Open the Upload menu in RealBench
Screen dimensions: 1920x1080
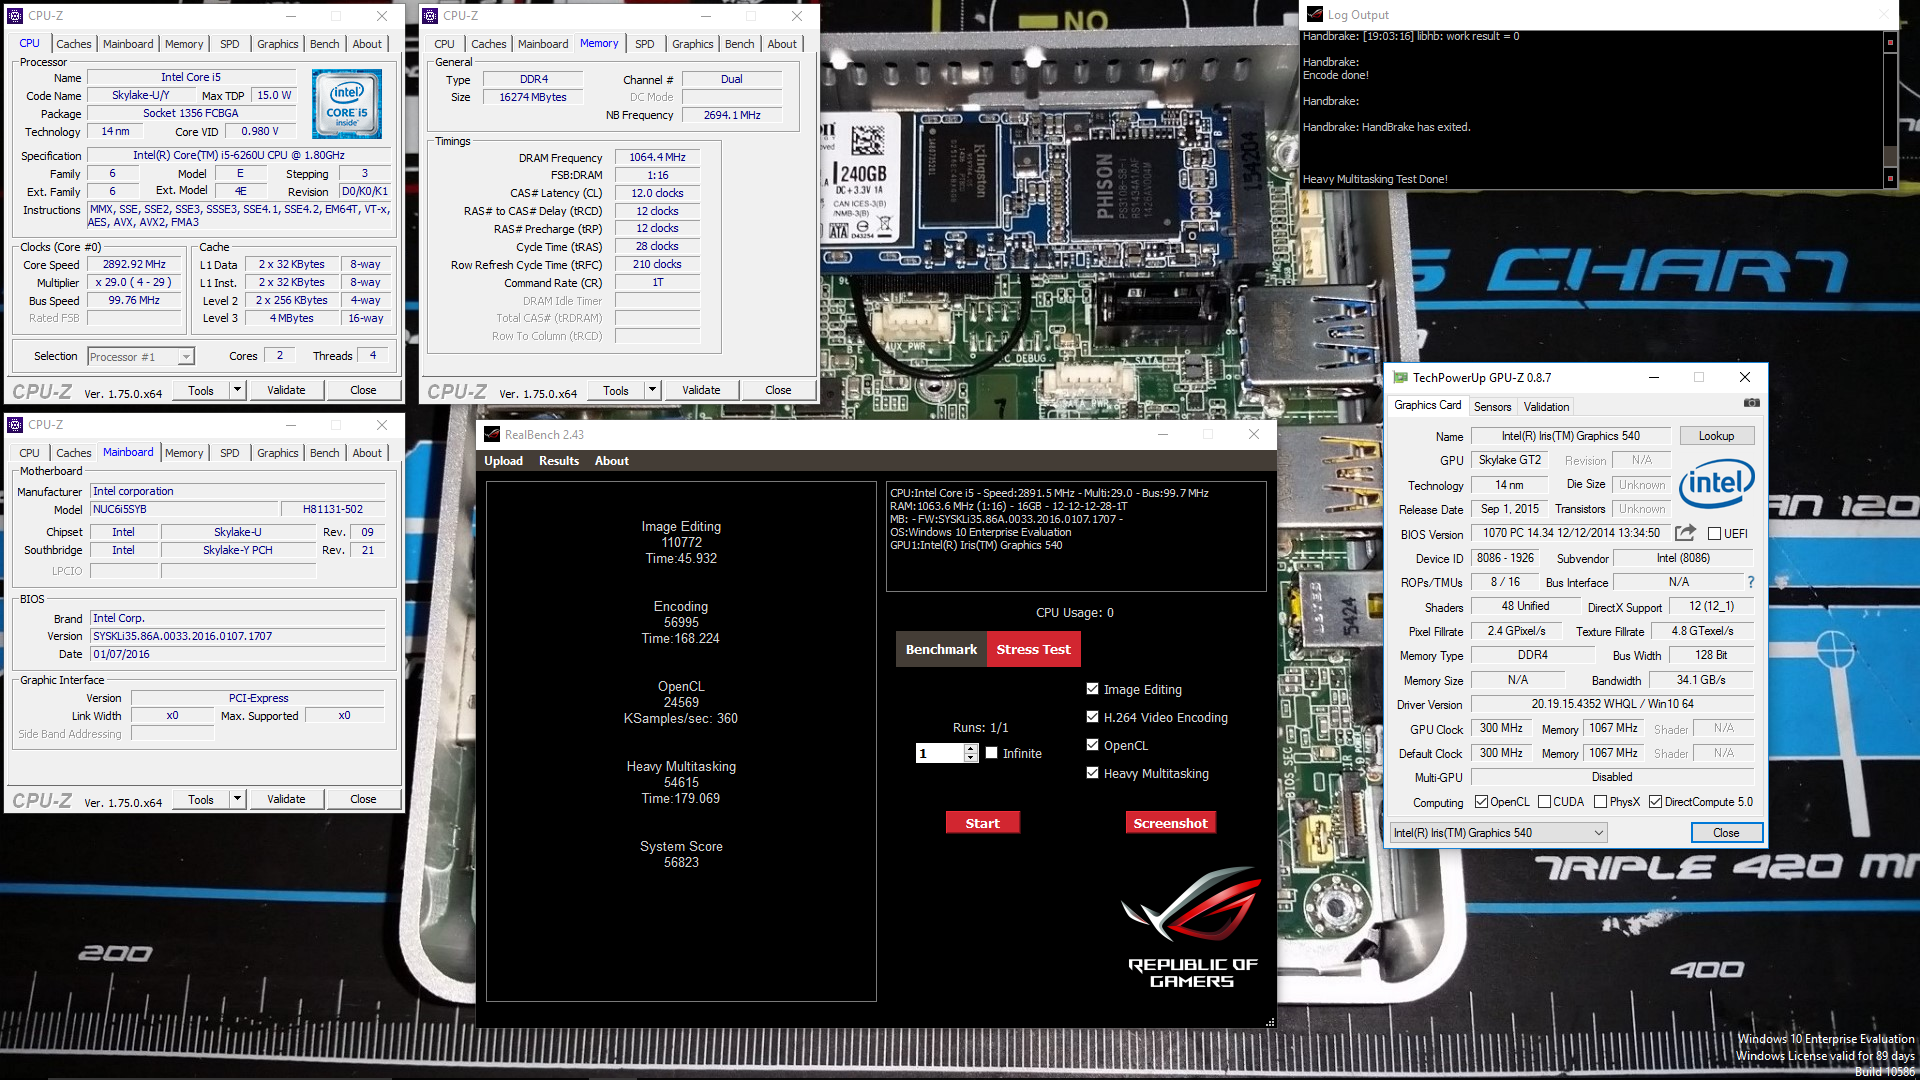503,461
